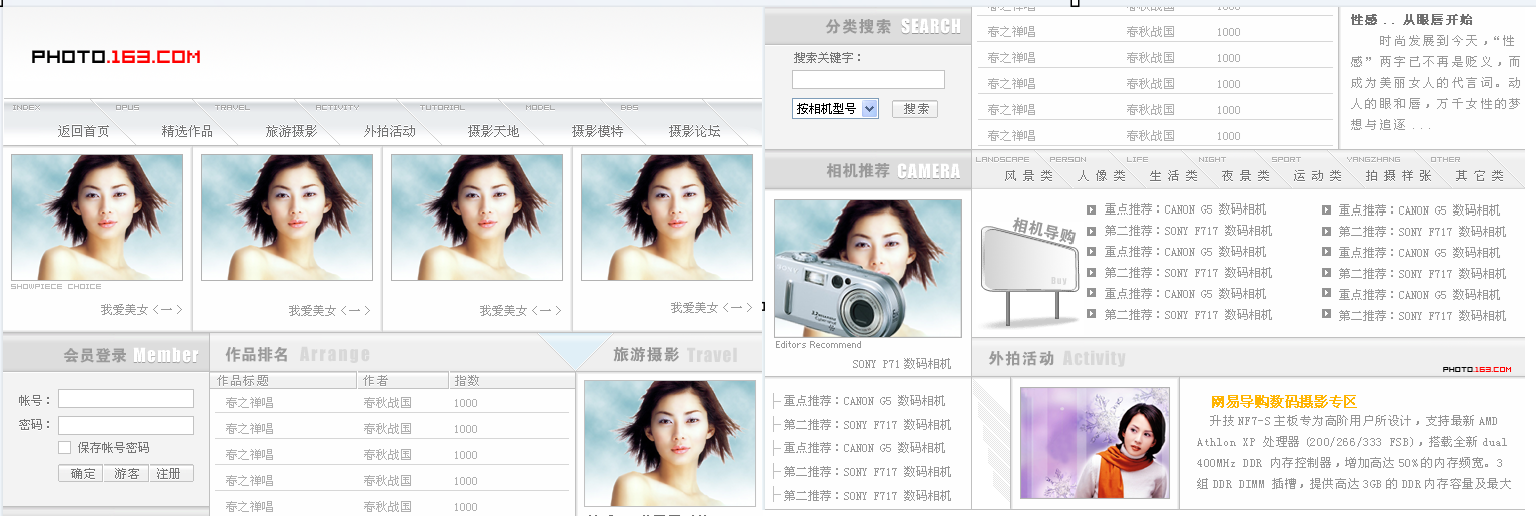This screenshot has height=516, width=1536.
Task: Click the SONY P71 数码相机 caption
Action: point(902,364)
